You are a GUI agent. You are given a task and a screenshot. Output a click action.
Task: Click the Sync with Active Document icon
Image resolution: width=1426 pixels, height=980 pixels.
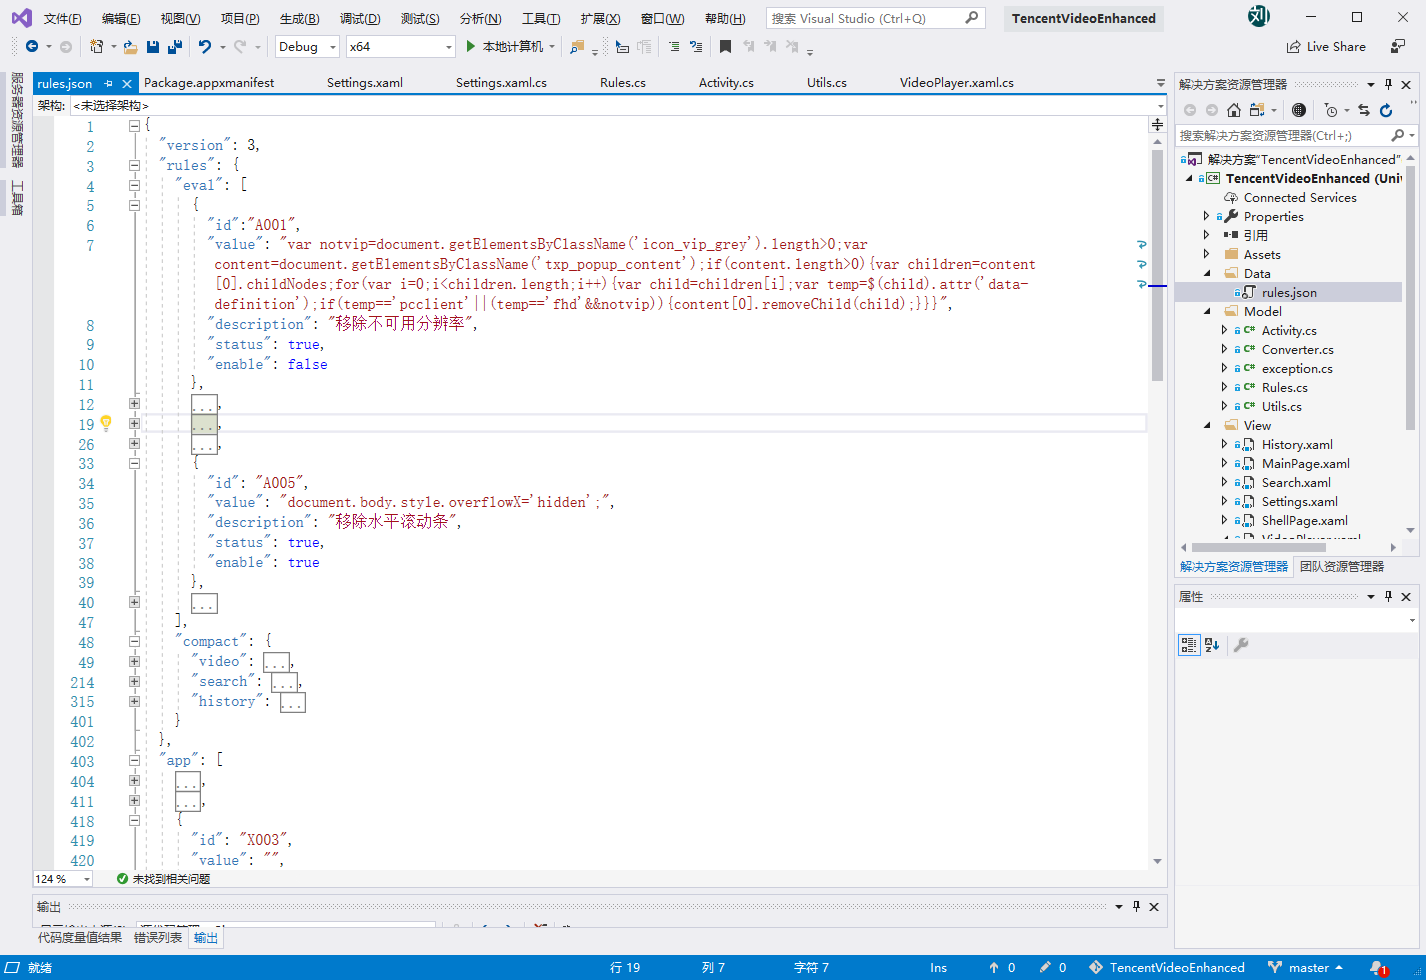[1363, 110]
